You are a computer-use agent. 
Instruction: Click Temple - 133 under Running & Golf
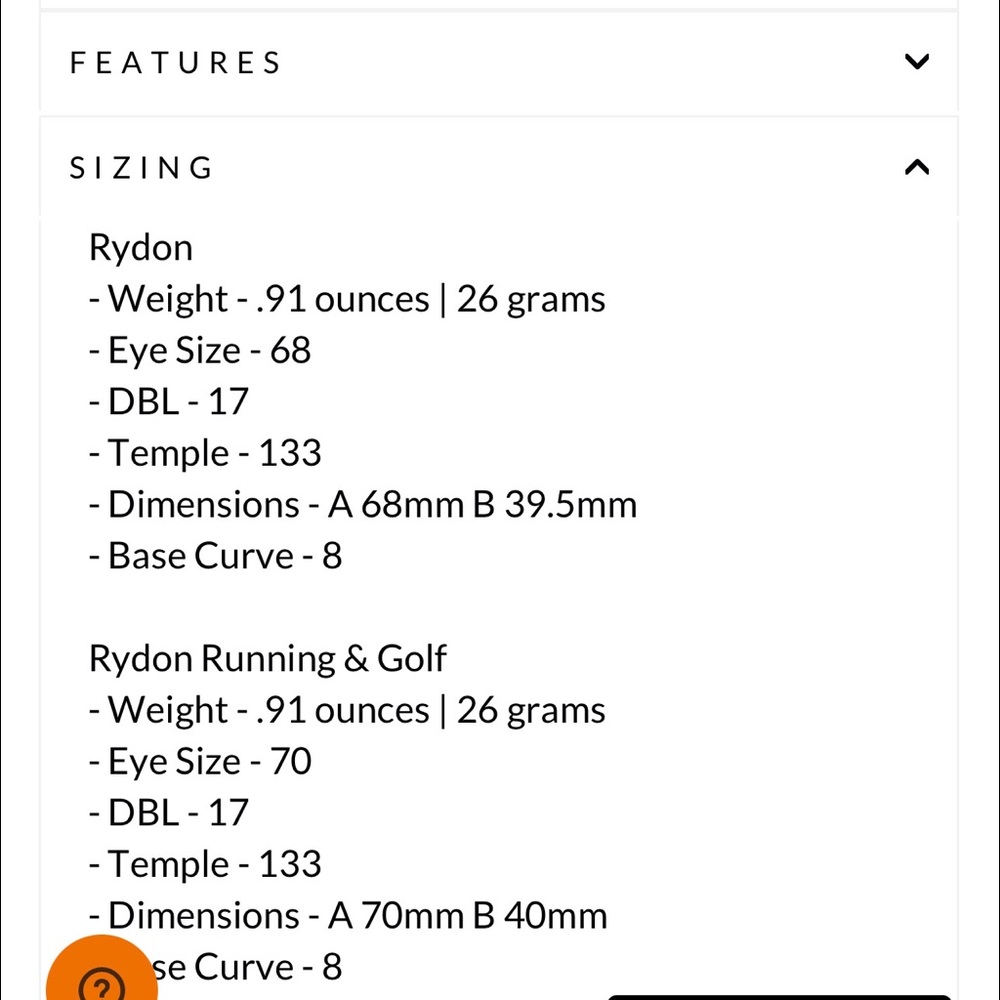click(x=205, y=865)
